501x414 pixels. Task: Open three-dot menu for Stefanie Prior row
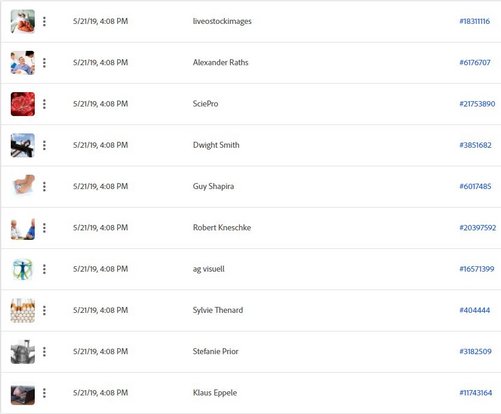tap(44, 352)
